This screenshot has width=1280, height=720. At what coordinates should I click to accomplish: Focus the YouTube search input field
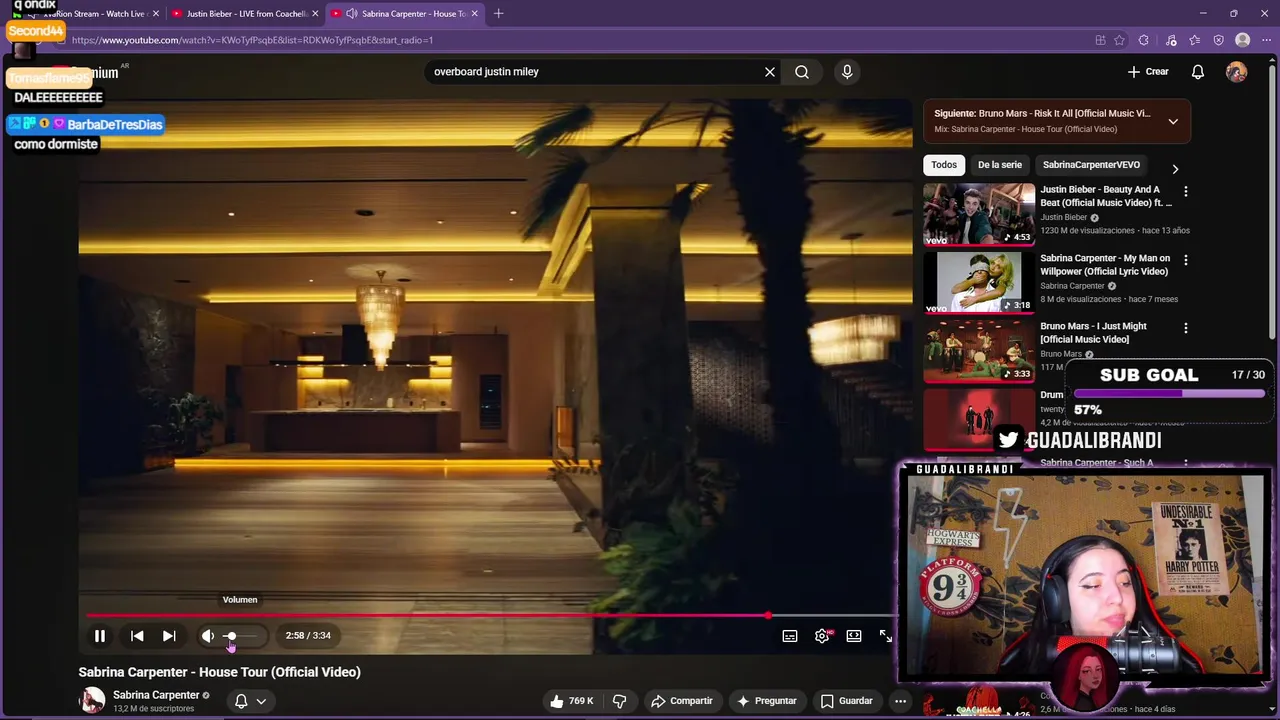pyautogui.click(x=592, y=72)
